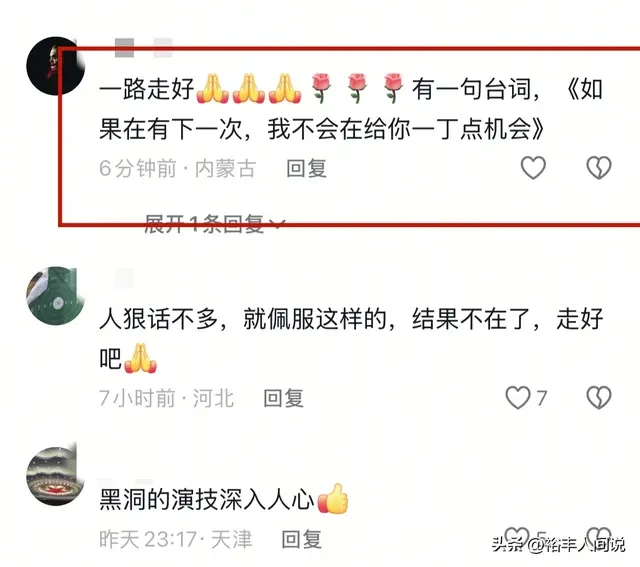Select the comment text 一路走好 with roses

[351, 109]
